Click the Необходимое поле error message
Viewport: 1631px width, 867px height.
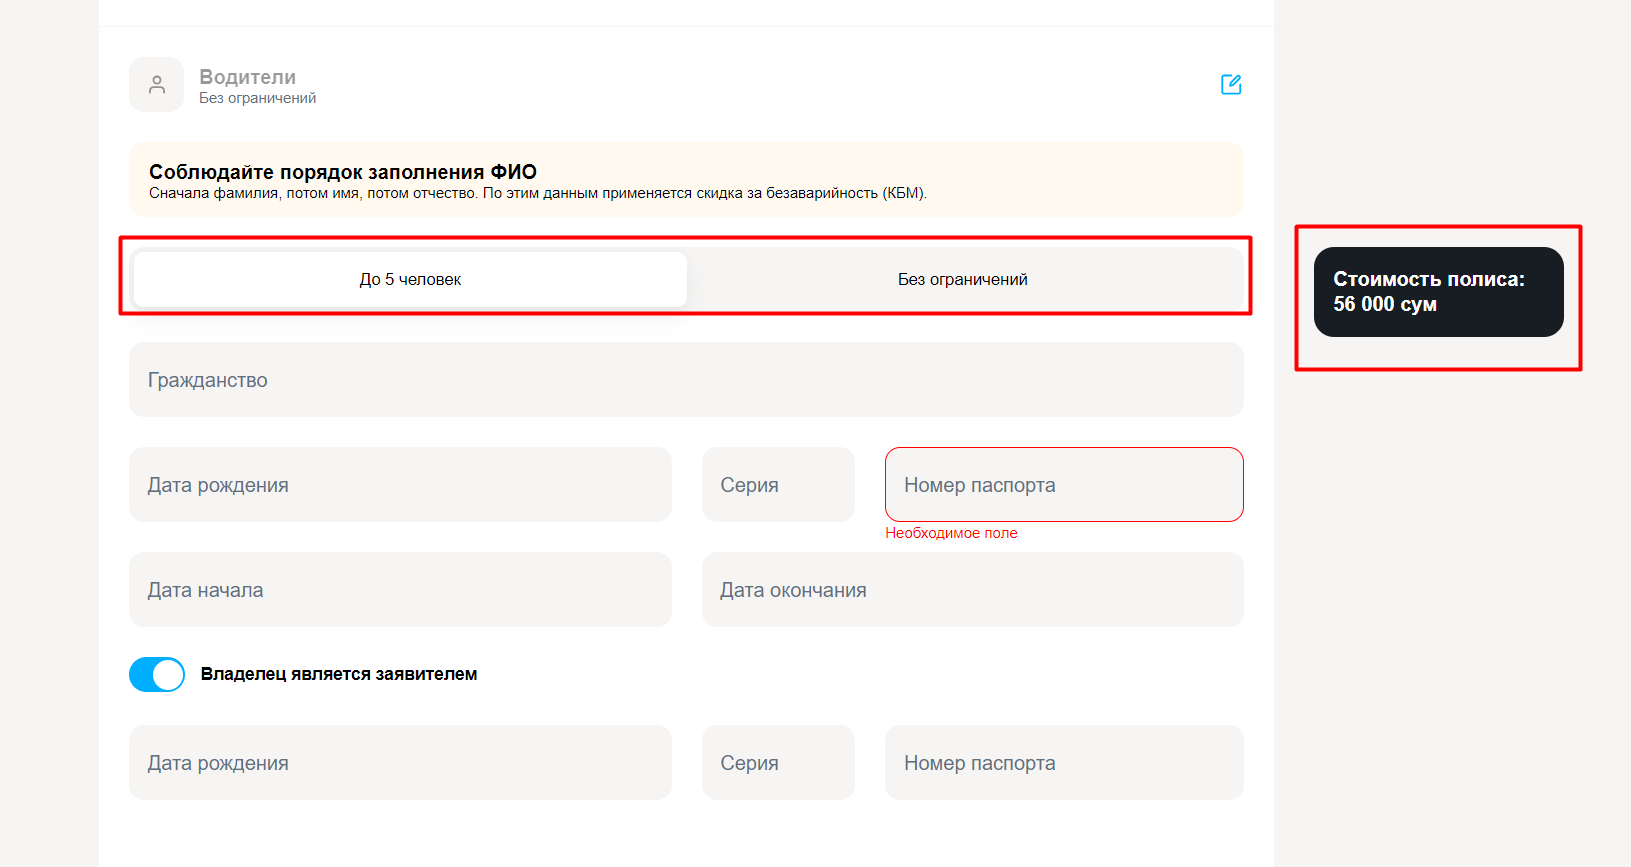pyautogui.click(x=951, y=533)
